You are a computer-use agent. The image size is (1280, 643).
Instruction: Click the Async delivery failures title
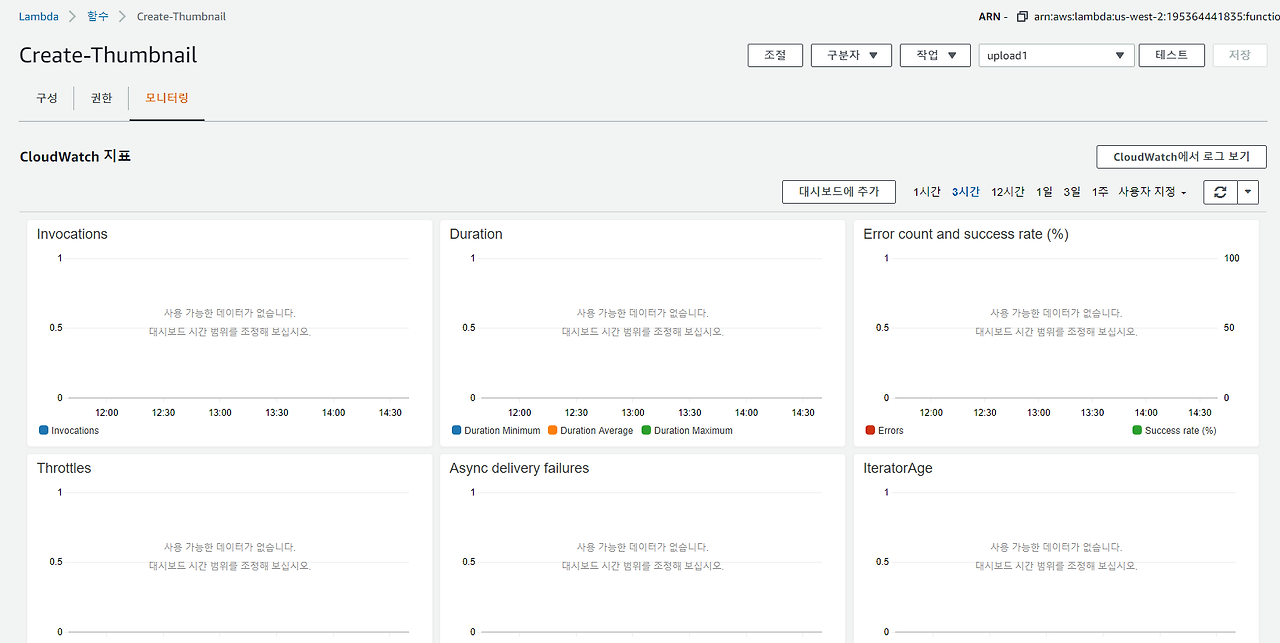(519, 468)
